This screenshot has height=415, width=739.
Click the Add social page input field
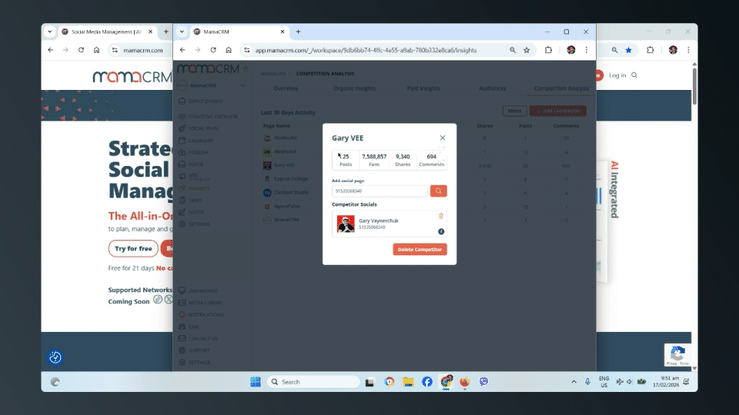click(x=380, y=191)
